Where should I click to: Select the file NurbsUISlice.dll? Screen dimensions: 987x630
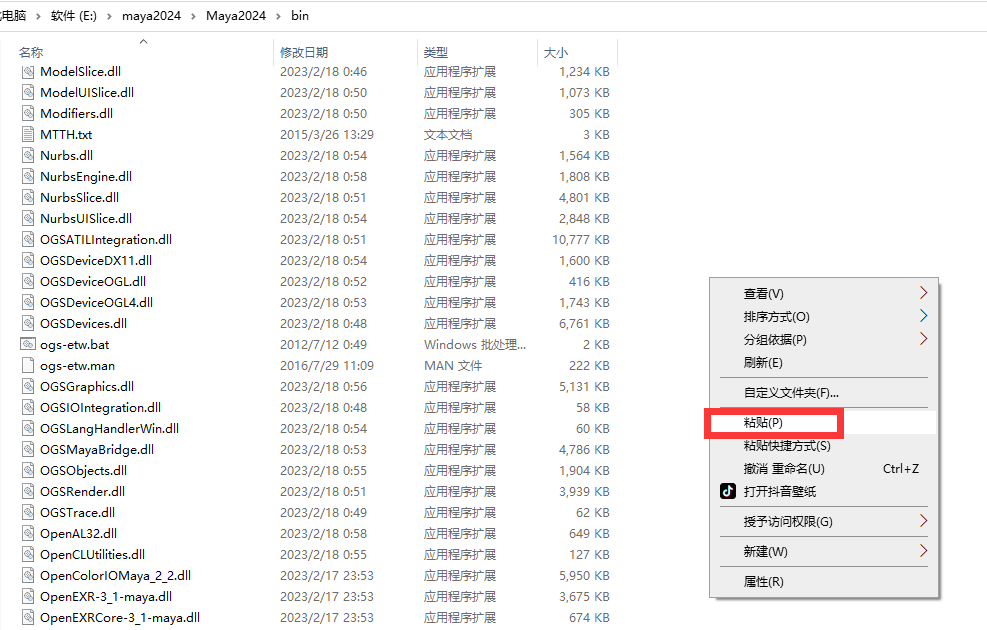point(86,218)
